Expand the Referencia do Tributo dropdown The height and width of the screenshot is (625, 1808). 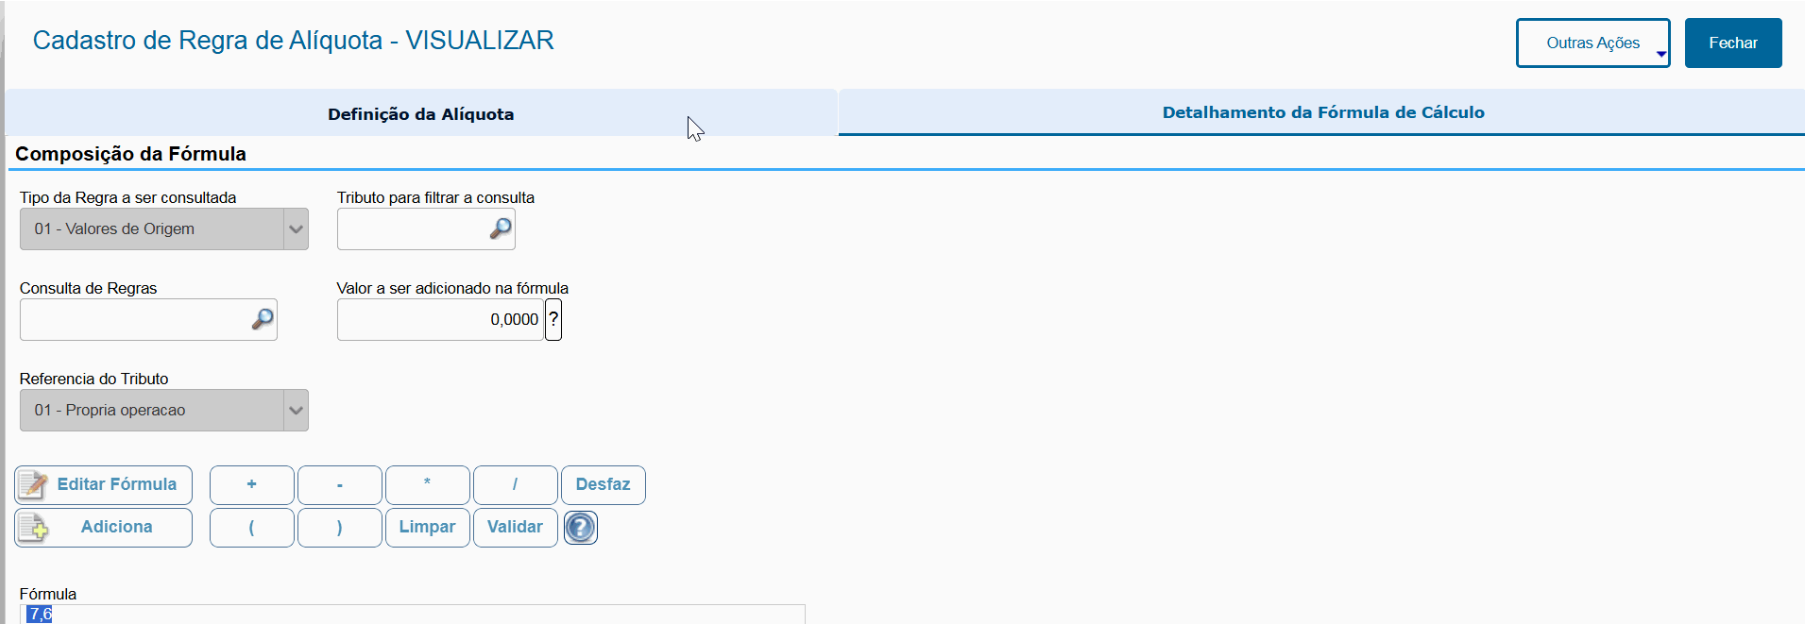[x=295, y=410]
